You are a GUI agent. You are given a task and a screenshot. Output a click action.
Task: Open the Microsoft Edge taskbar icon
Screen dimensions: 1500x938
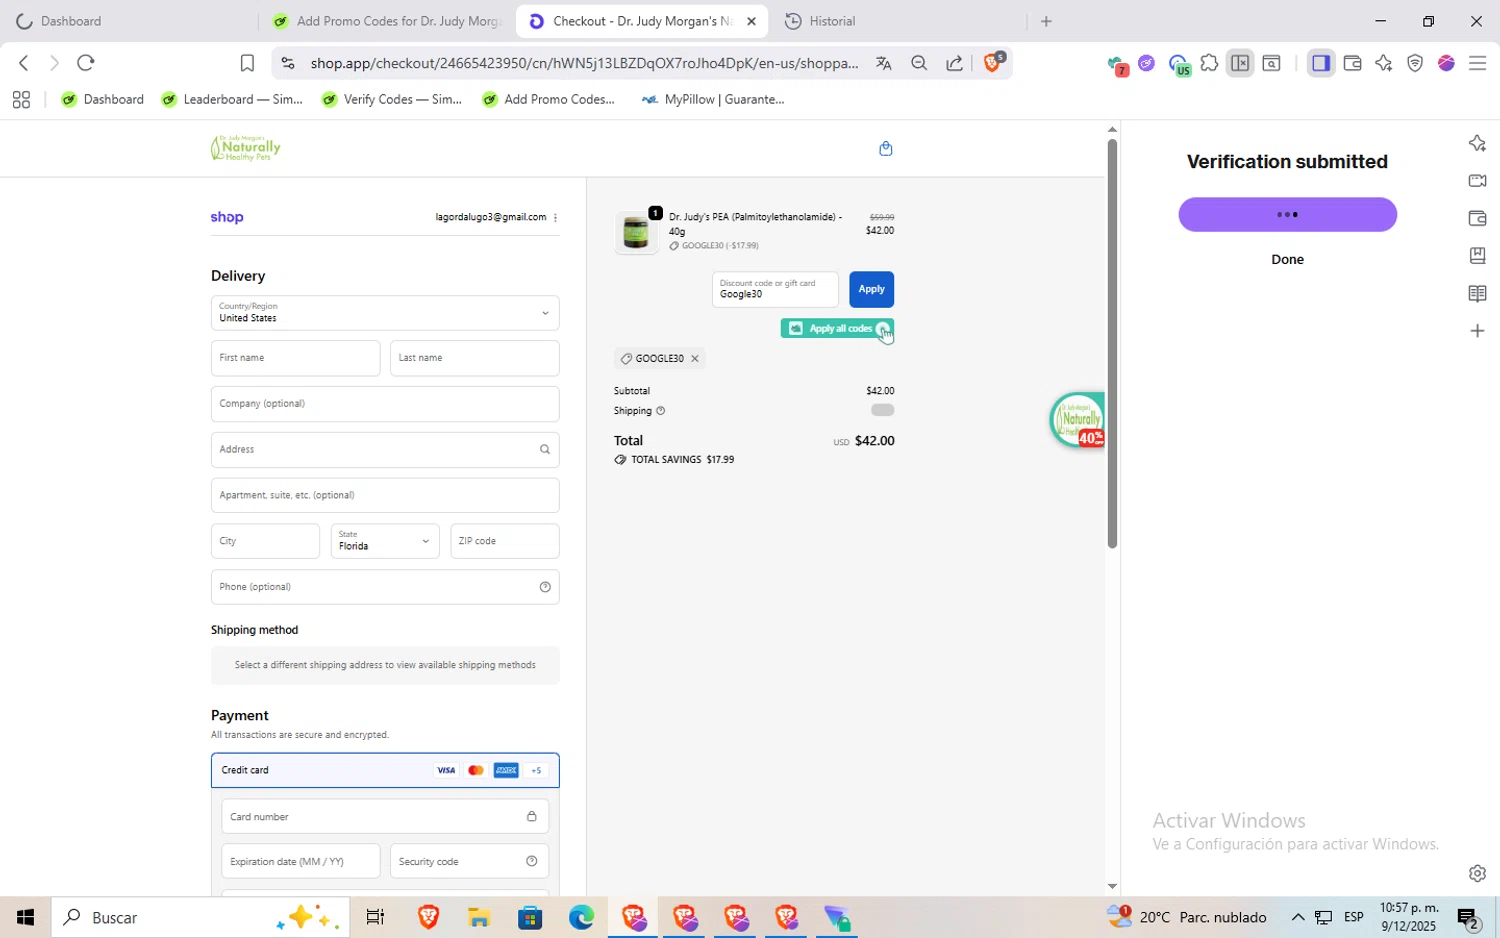click(581, 917)
